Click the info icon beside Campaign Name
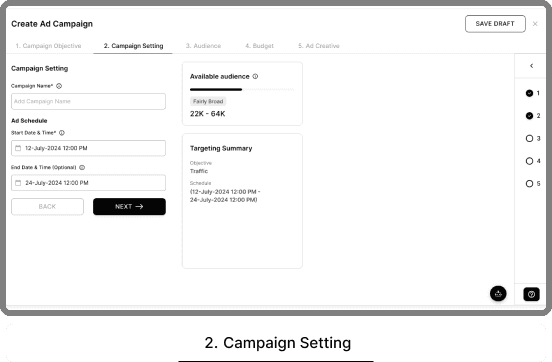The height and width of the screenshot is (362, 552). 59,86
